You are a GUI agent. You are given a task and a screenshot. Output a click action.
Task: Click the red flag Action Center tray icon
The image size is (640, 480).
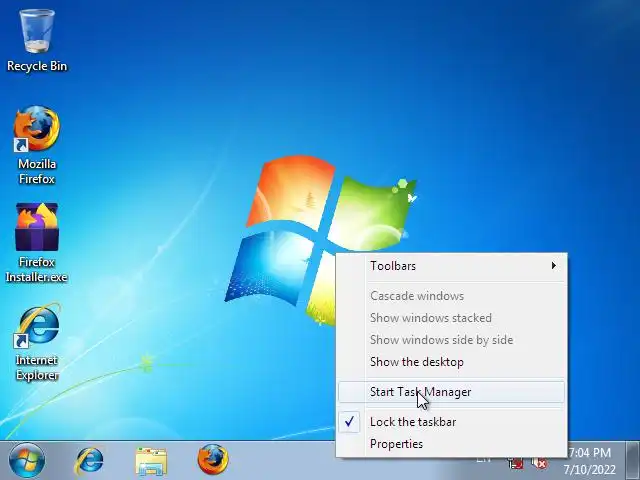click(516, 463)
